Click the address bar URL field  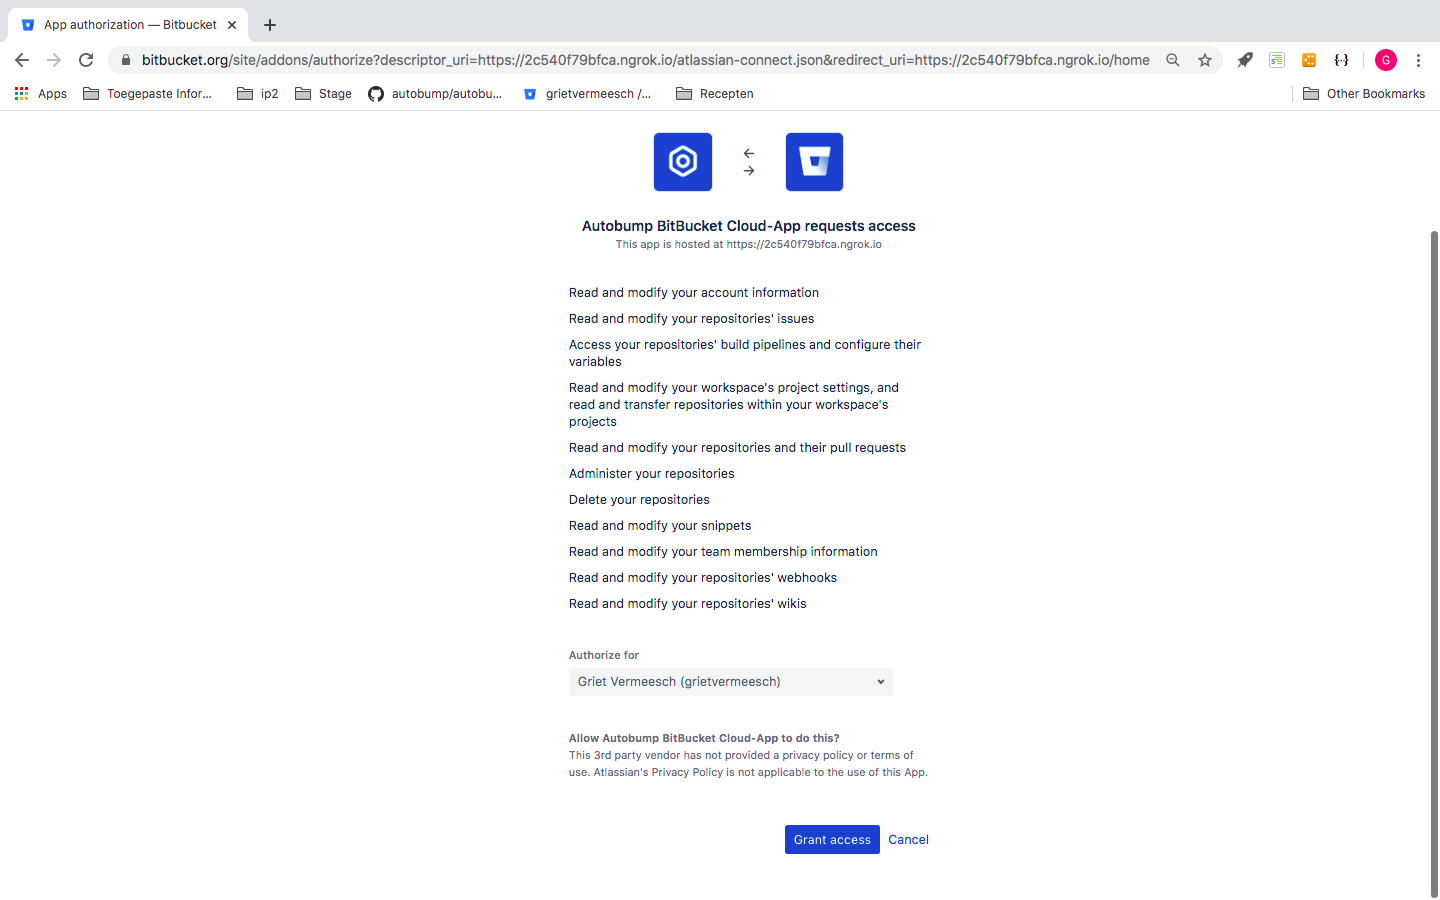[x=645, y=60]
